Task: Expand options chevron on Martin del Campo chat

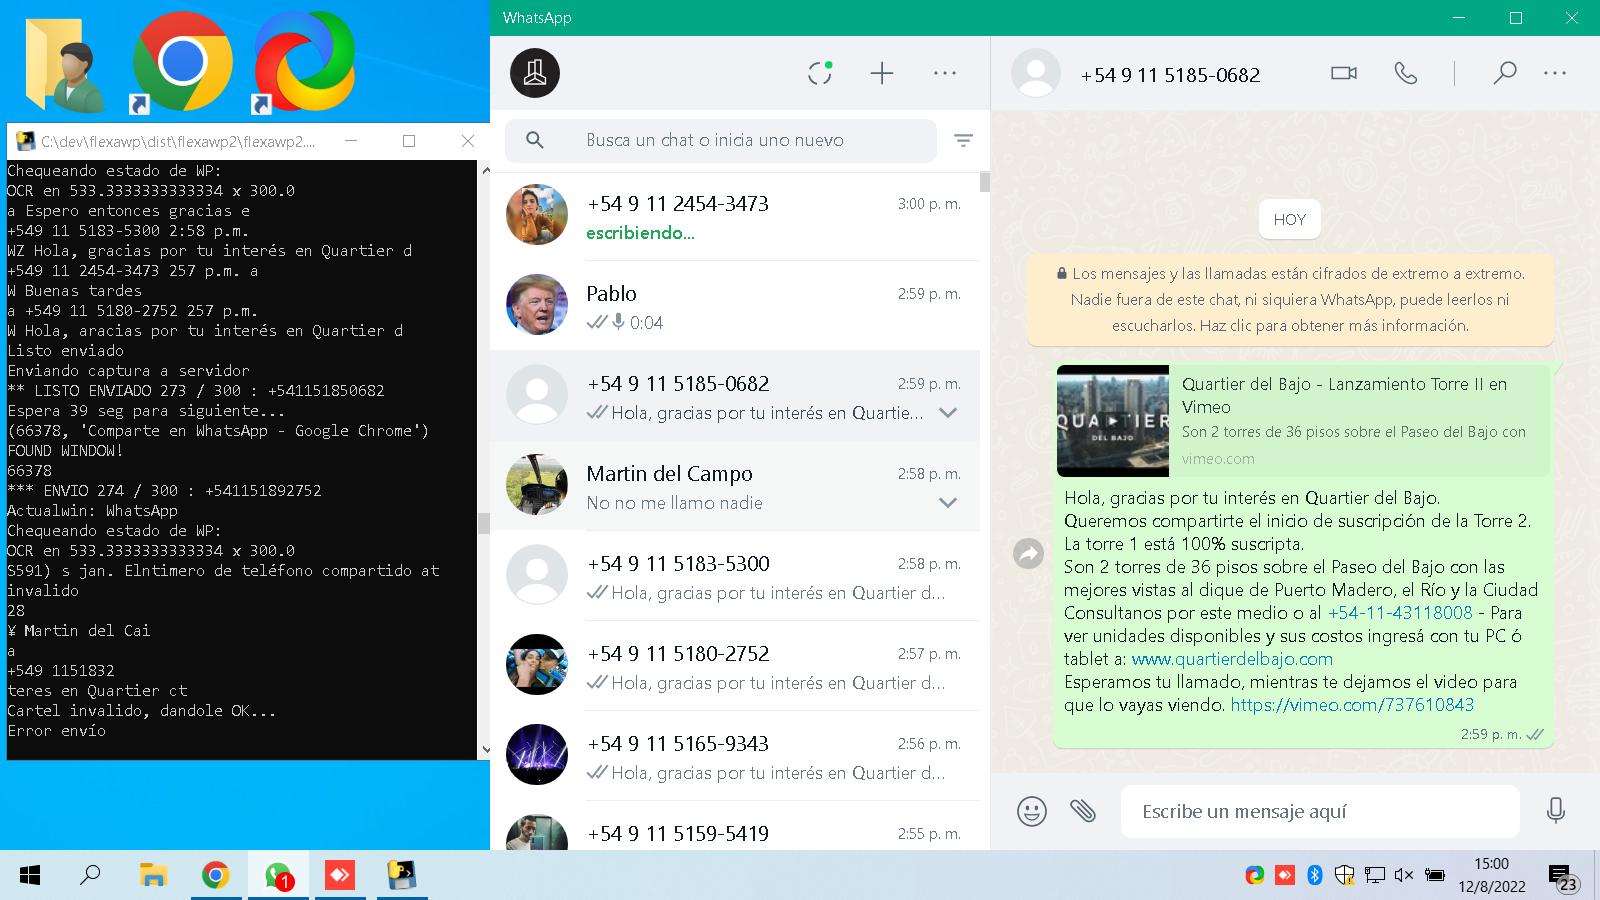Action: click(x=948, y=503)
